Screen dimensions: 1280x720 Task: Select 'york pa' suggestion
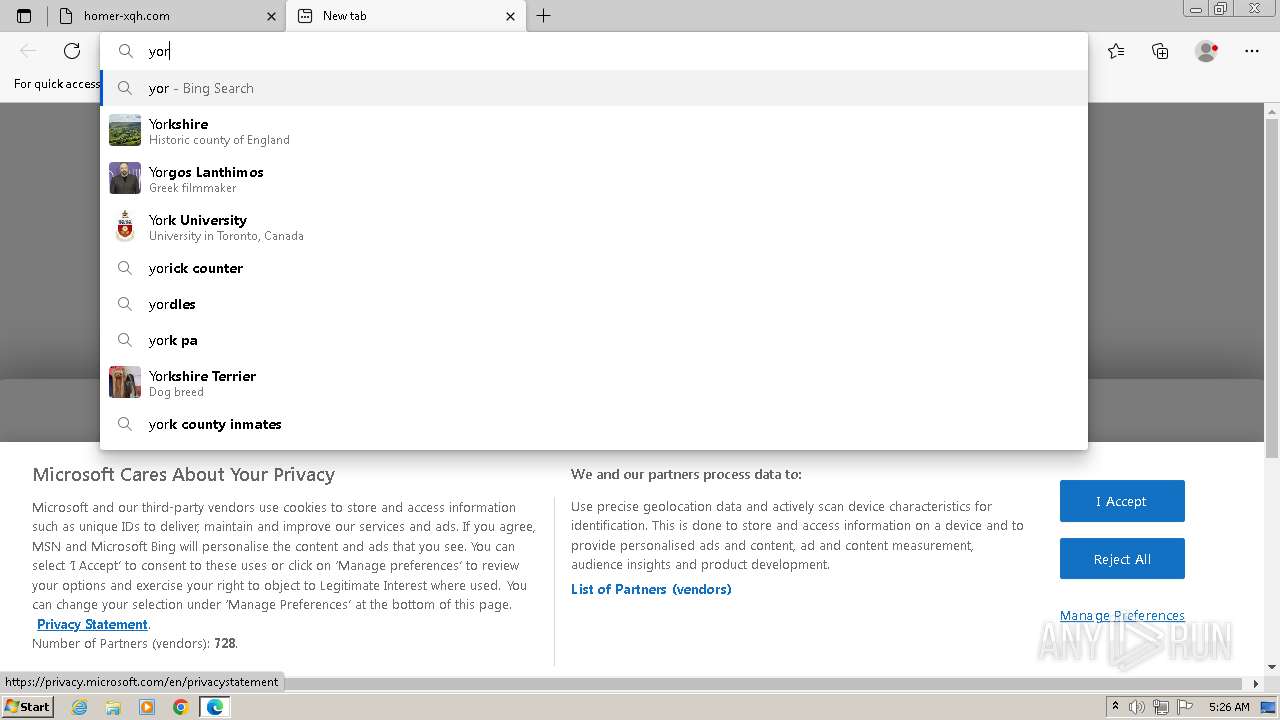click(x=594, y=340)
